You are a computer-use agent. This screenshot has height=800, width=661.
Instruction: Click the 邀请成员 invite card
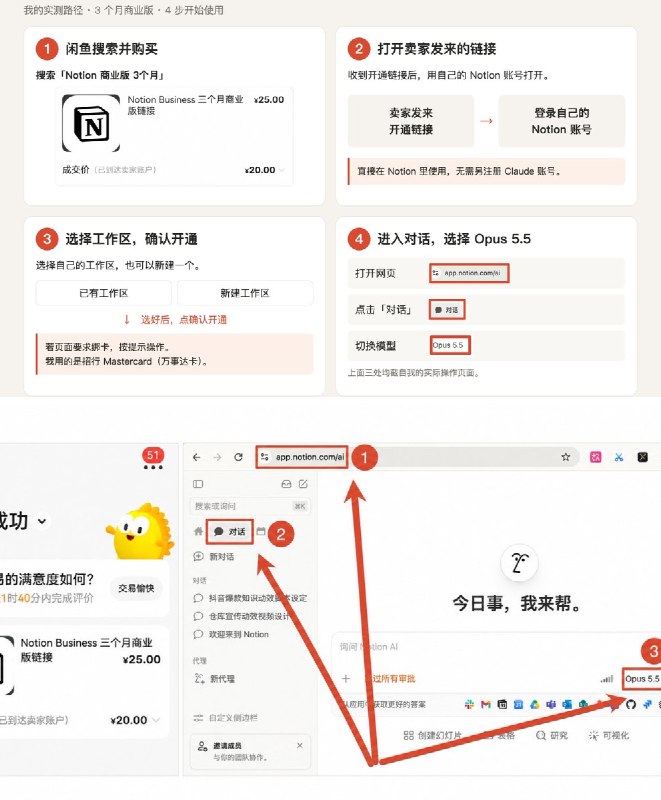250,751
